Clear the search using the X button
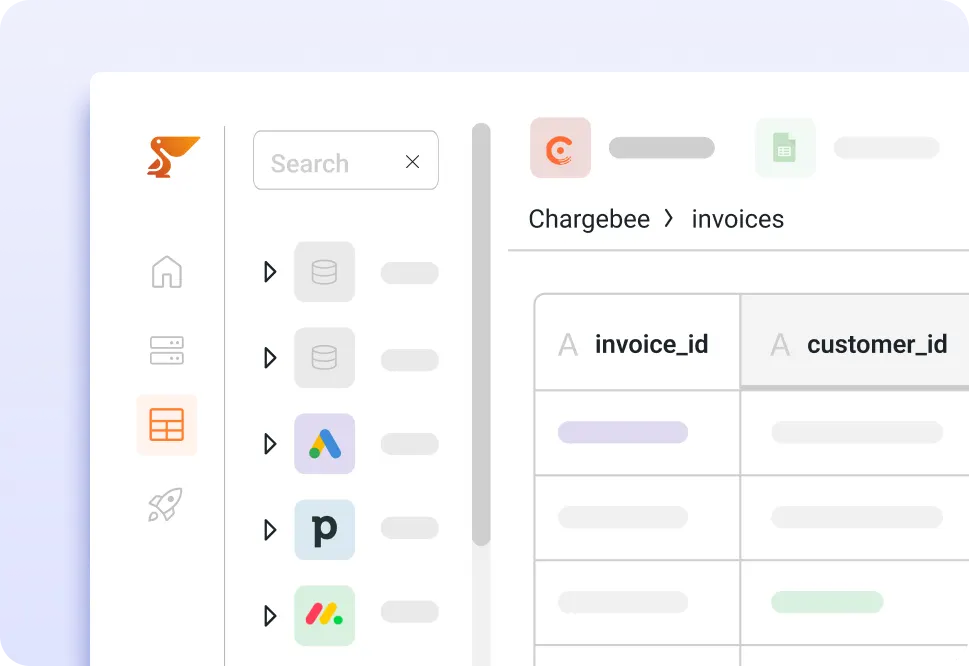The height and width of the screenshot is (666, 969). coord(412,160)
